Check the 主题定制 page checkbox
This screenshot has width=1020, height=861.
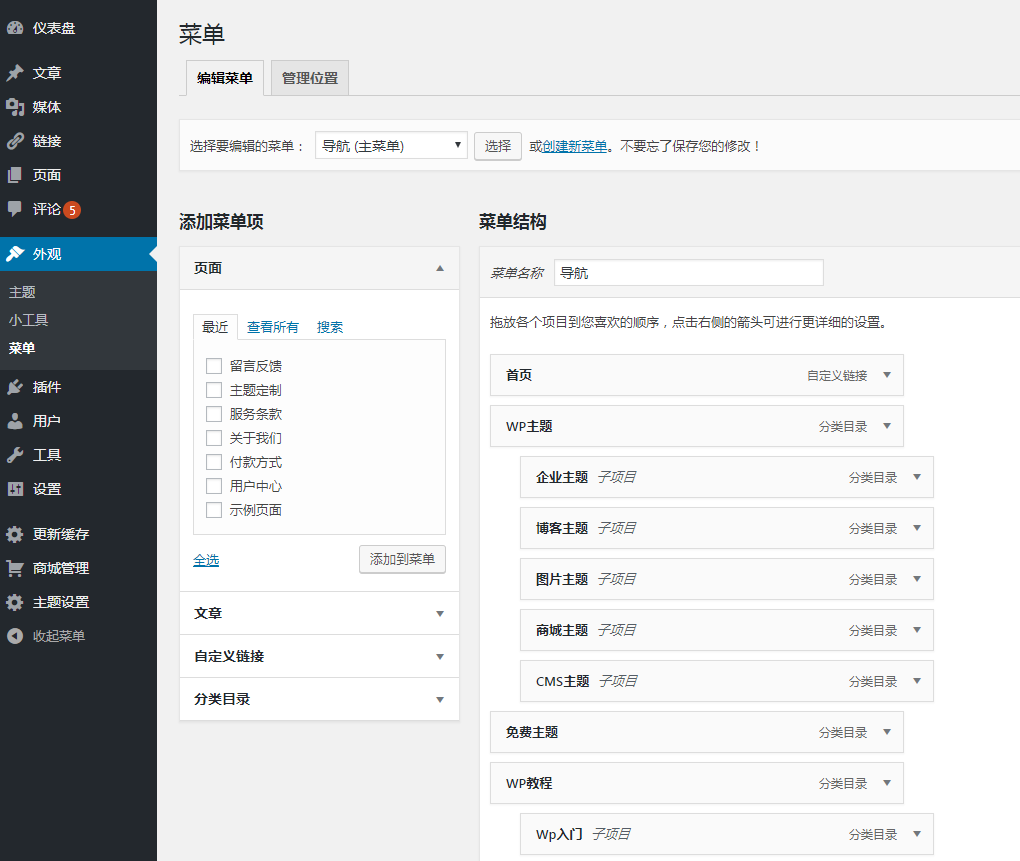(214, 390)
